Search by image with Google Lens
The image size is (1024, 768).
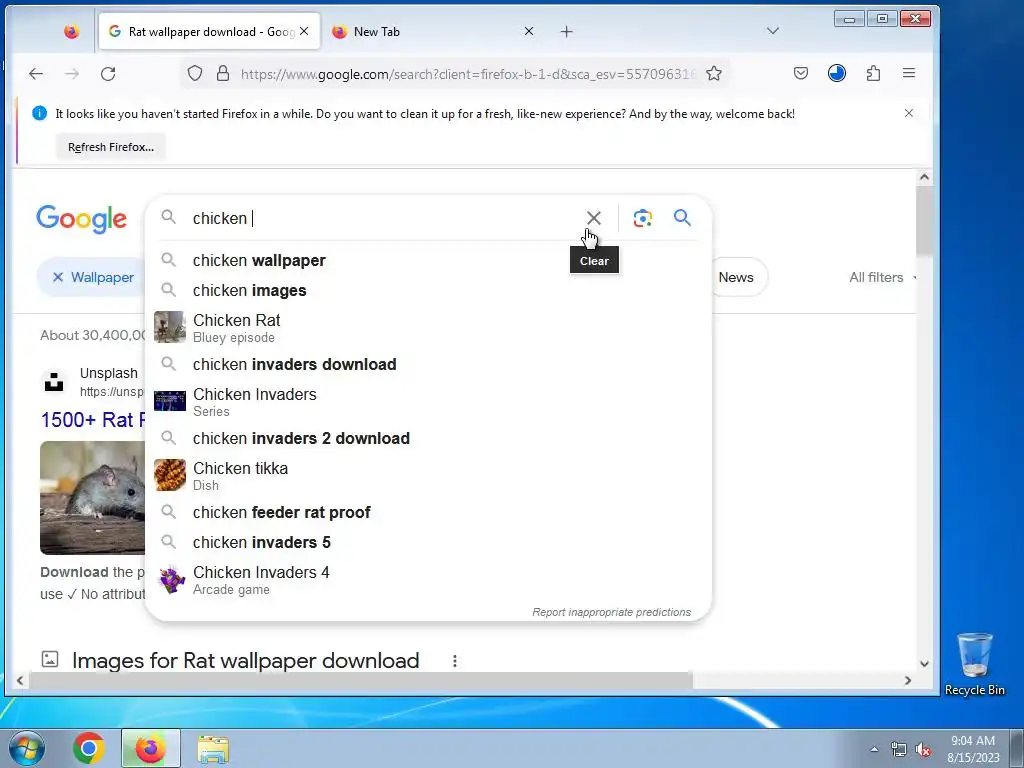click(643, 218)
